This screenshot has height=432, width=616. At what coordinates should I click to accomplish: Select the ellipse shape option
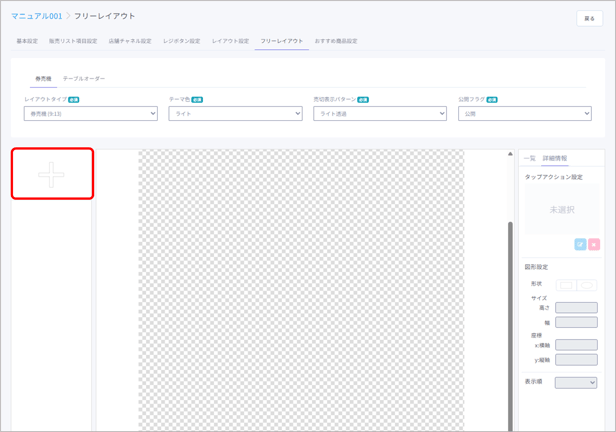587,285
